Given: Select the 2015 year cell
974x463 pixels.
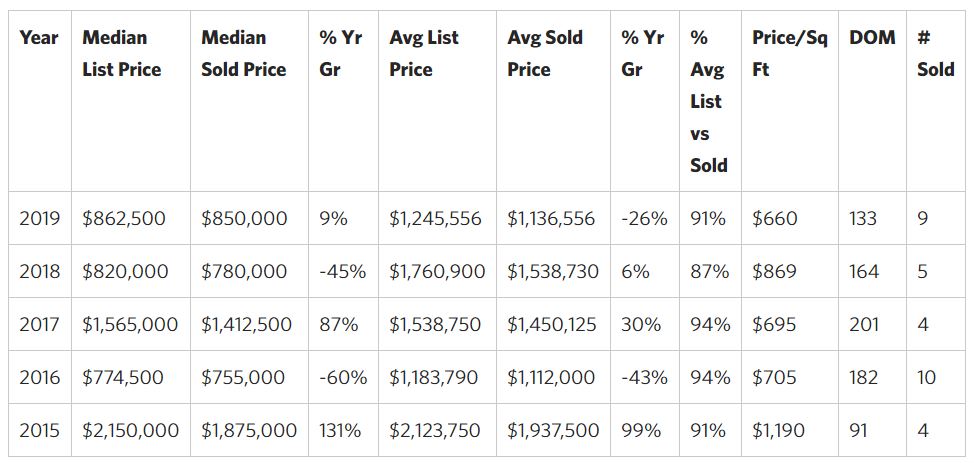Looking at the screenshot, I should pos(40,431).
